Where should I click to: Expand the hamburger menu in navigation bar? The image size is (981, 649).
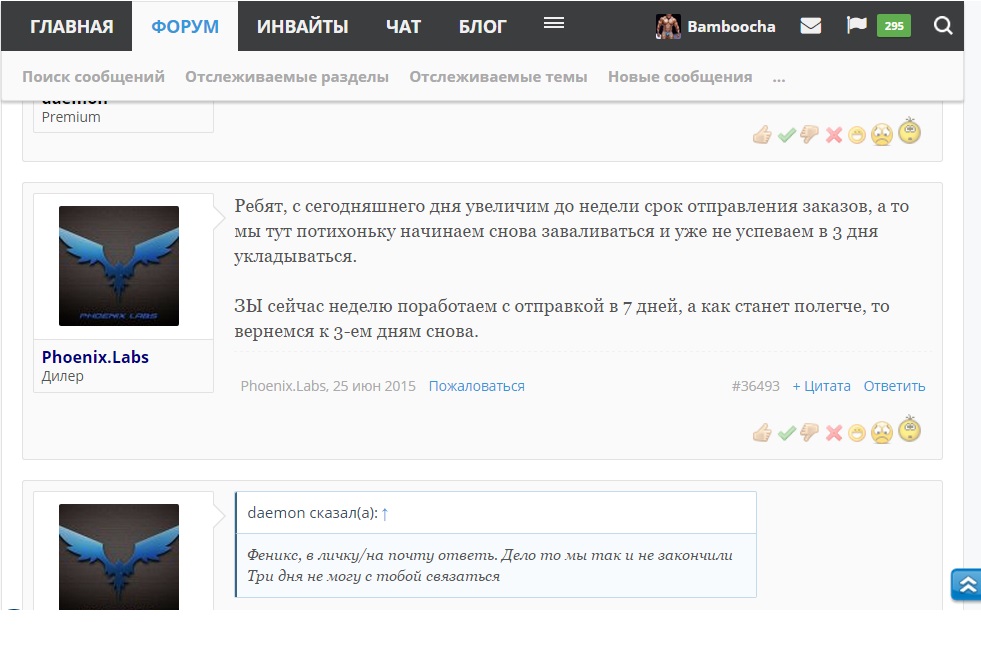point(554,24)
